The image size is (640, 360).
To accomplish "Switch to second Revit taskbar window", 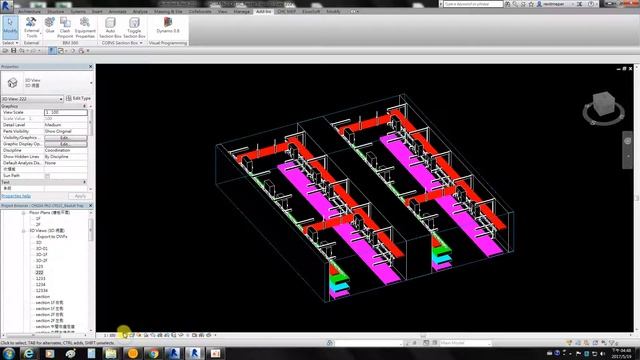I will 194,353.
